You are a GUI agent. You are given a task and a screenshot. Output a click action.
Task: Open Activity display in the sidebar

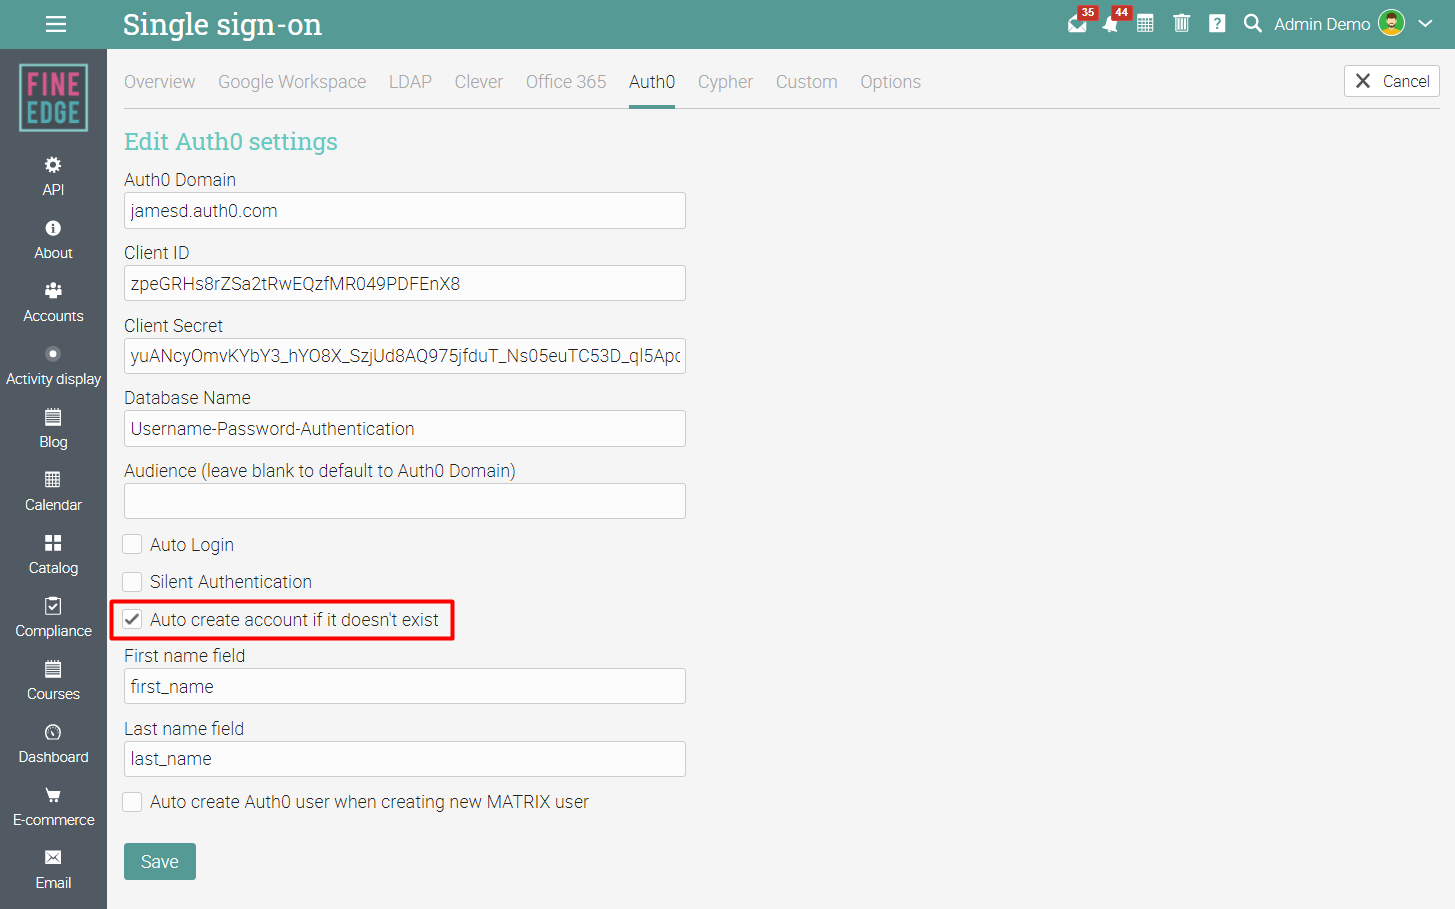(53, 366)
